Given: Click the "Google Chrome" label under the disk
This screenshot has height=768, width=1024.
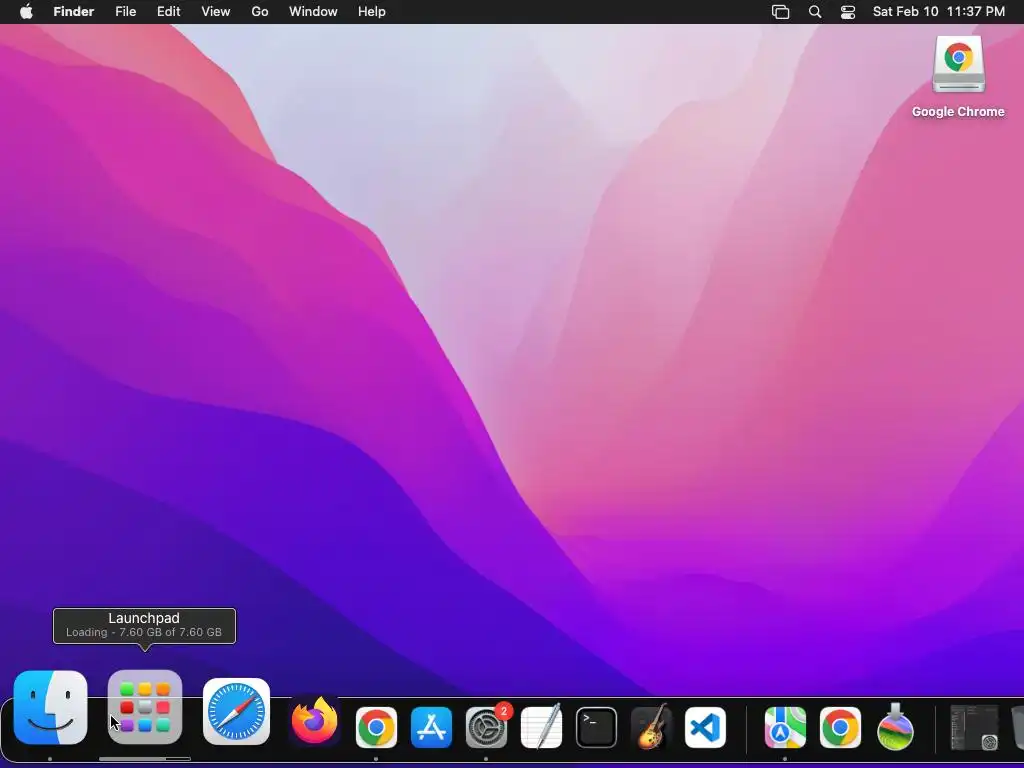Looking at the screenshot, I should 958,112.
